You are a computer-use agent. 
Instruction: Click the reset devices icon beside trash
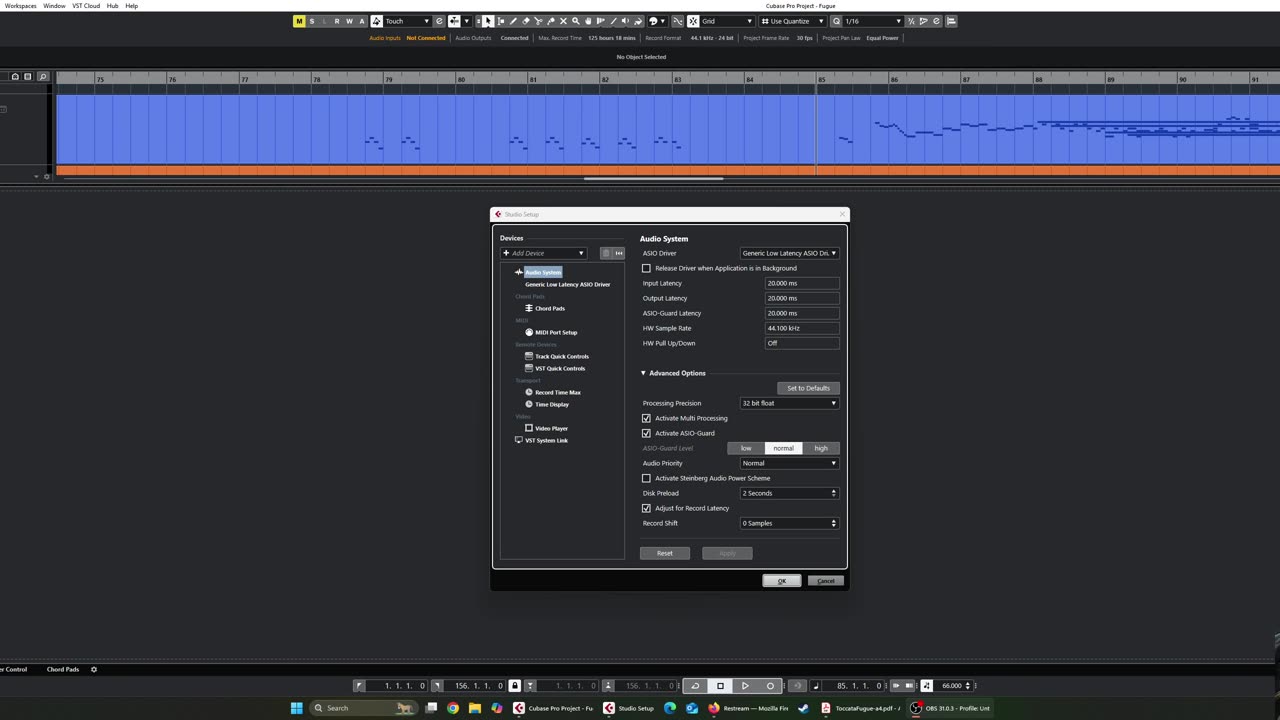point(618,253)
